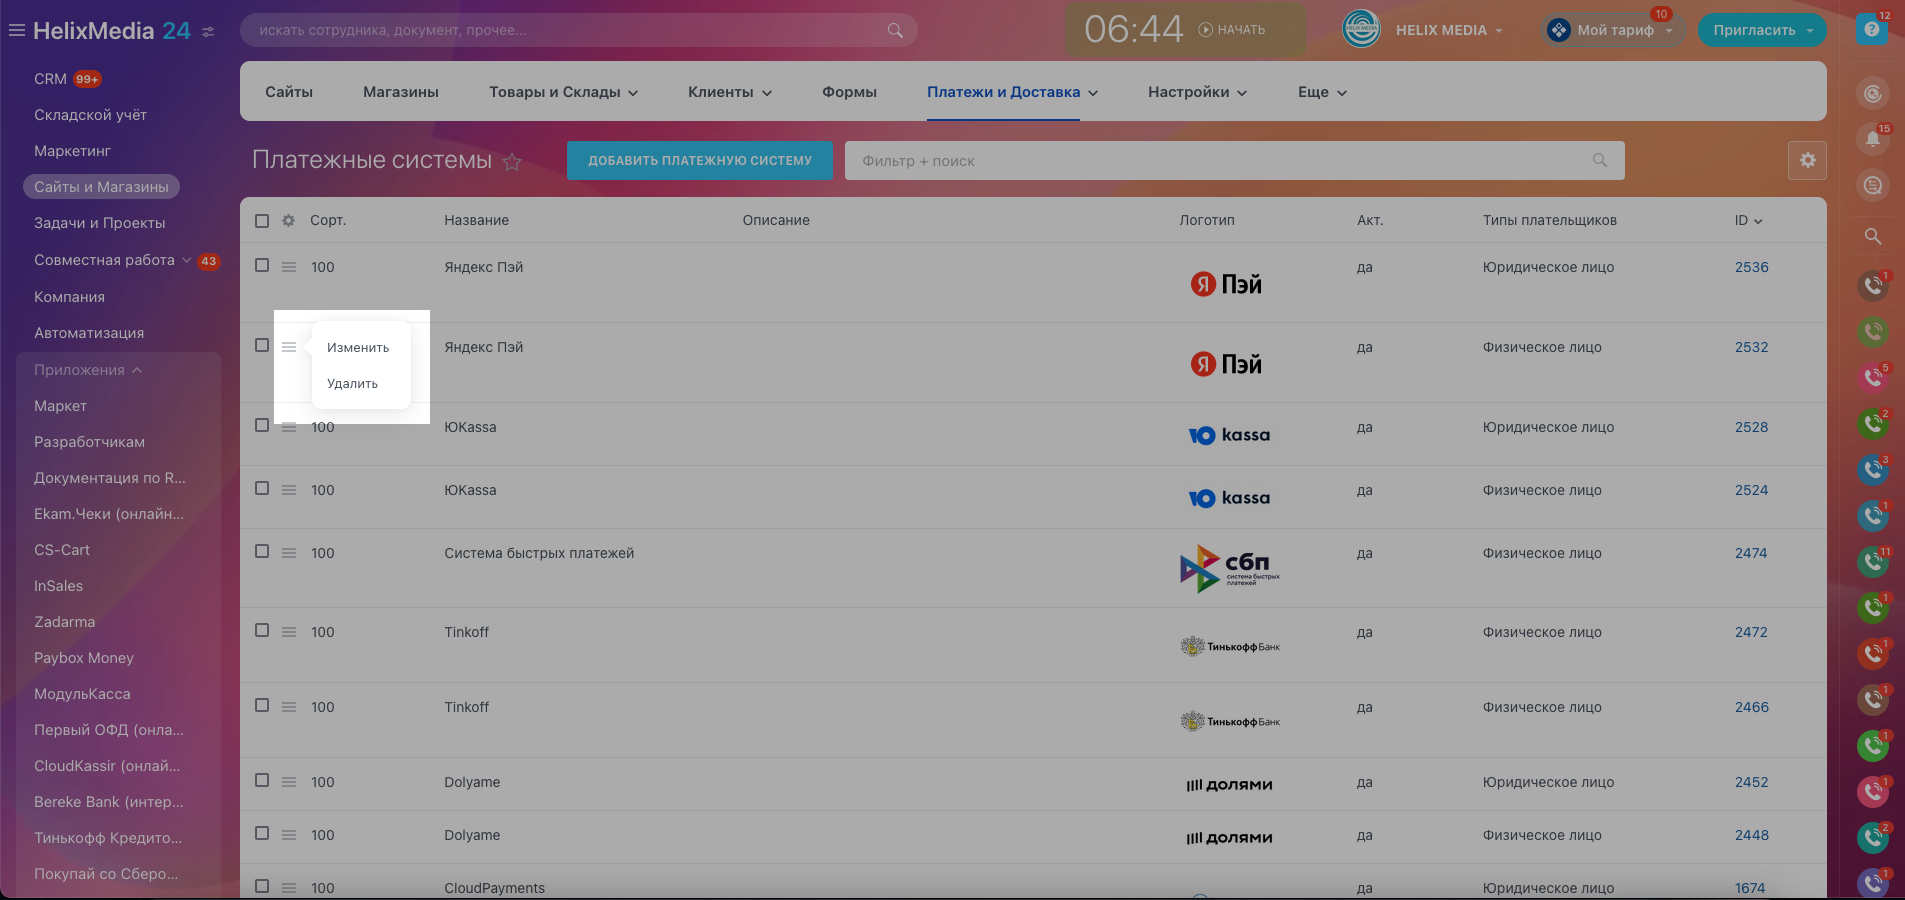Screen dimensions: 1905x900
Task: Click the СБП logo image
Action: pos(1230,568)
